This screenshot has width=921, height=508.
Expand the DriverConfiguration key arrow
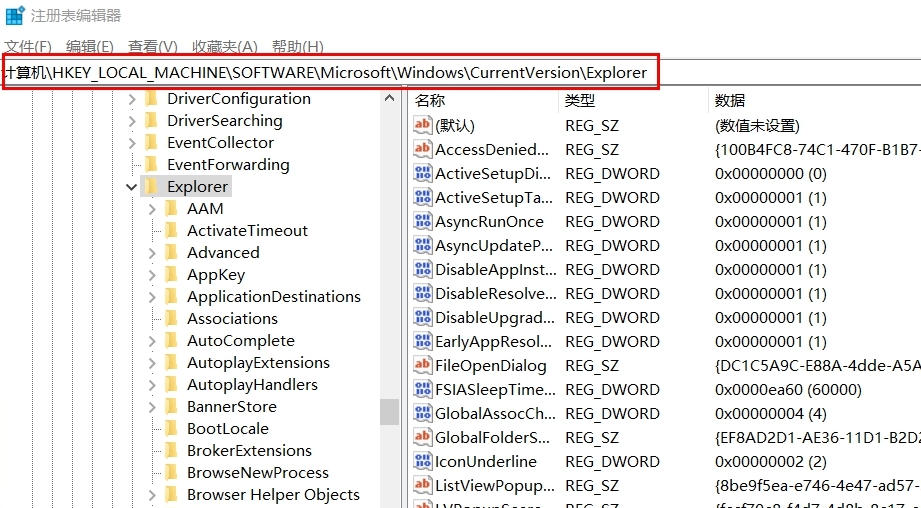[x=131, y=98]
